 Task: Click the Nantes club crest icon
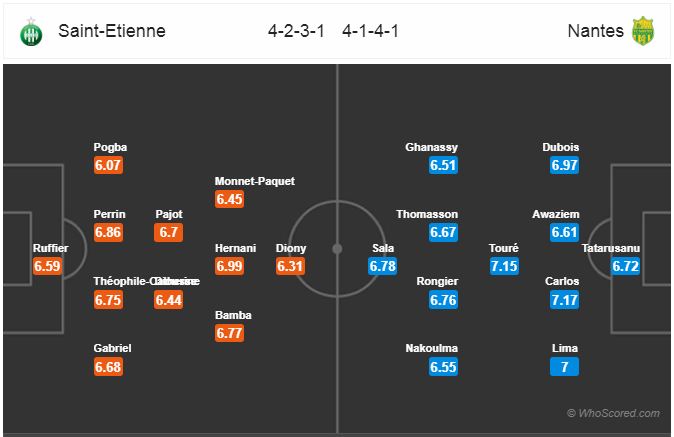tap(643, 31)
